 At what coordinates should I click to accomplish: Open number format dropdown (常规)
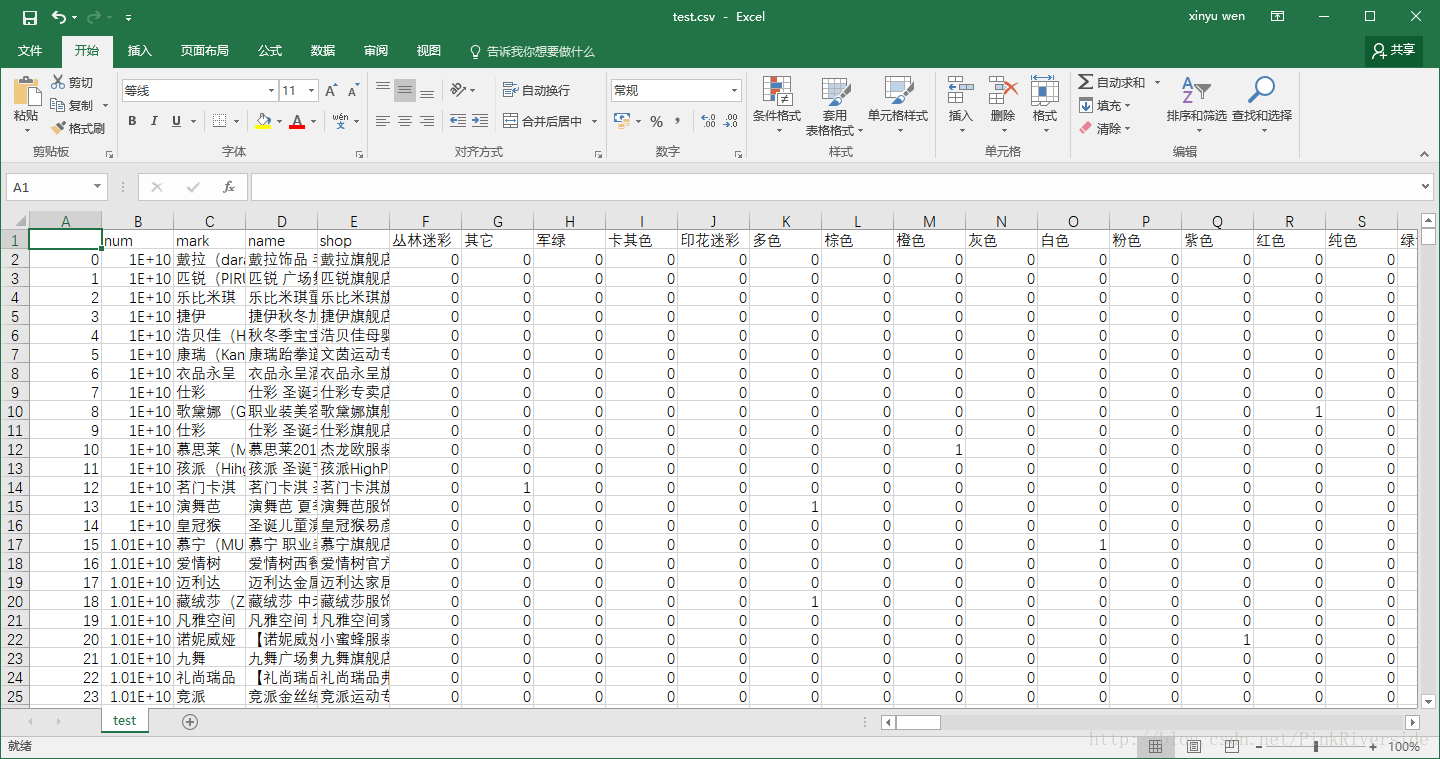click(735, 90)
